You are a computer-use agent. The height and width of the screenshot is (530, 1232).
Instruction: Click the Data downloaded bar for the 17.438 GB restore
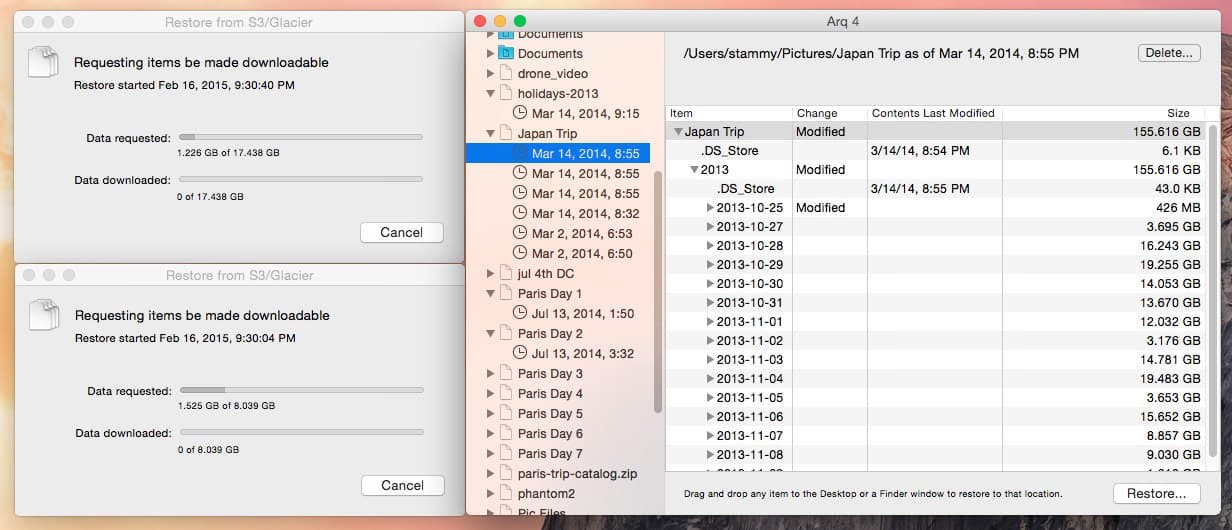pos(300,179)
